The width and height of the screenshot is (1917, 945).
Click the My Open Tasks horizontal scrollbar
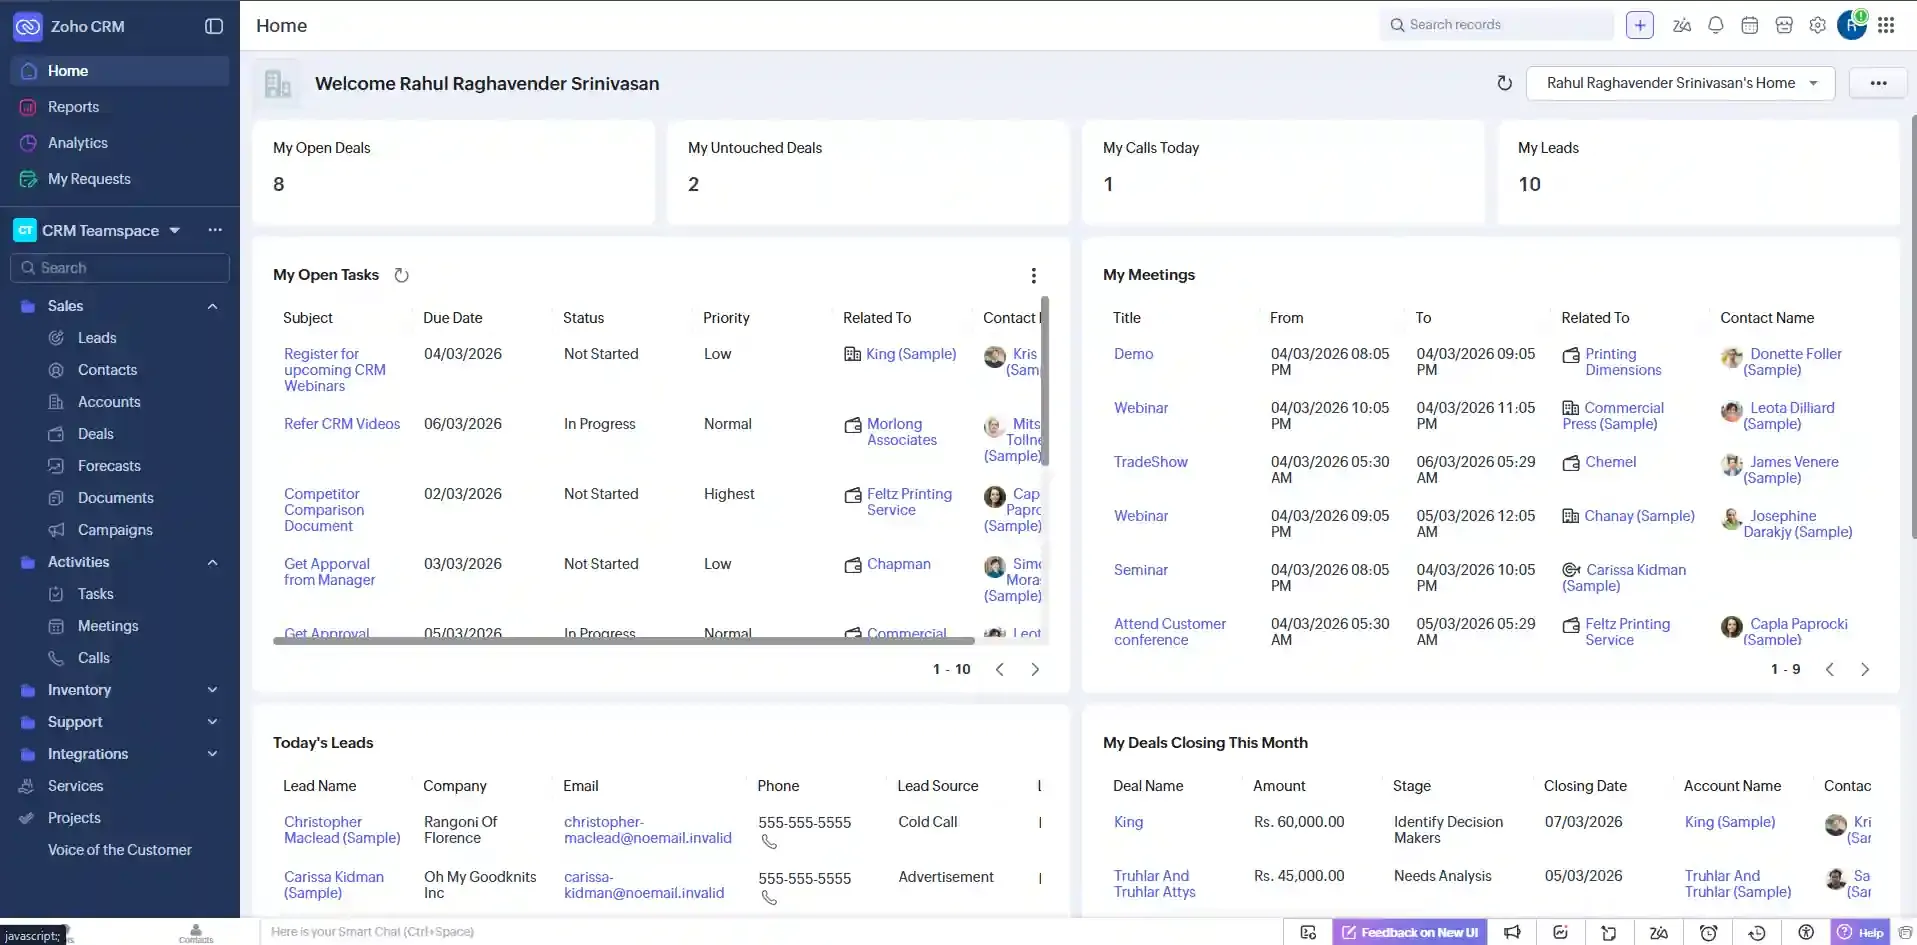[x=624, y=640]
